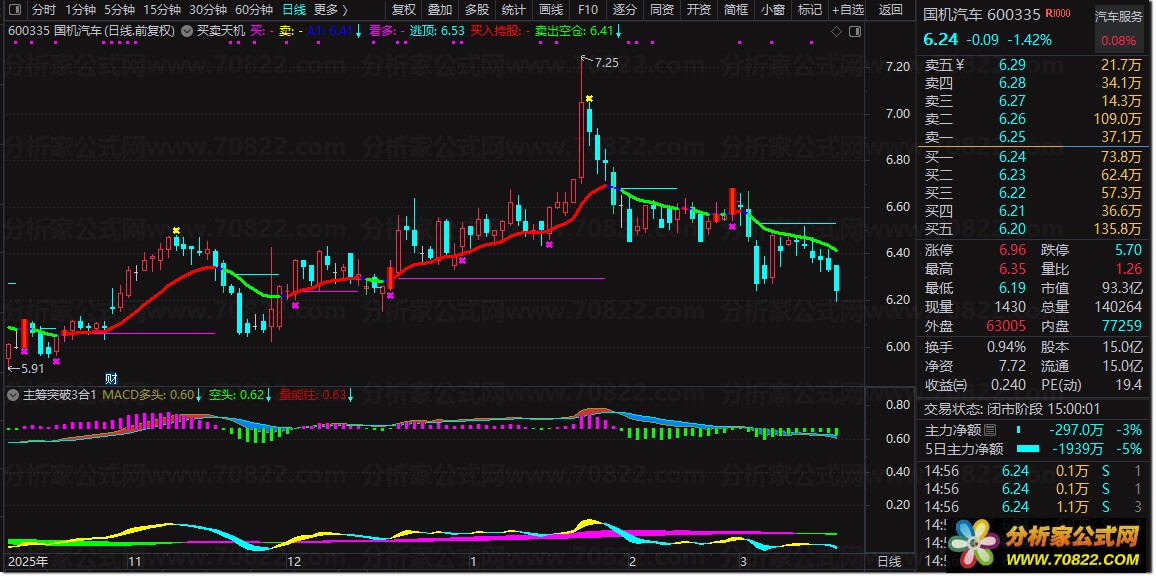The width and height of the screenshot is (1156, 576).
Task: Click the R1000 tag beside stock code
Action: point(1060,14)
